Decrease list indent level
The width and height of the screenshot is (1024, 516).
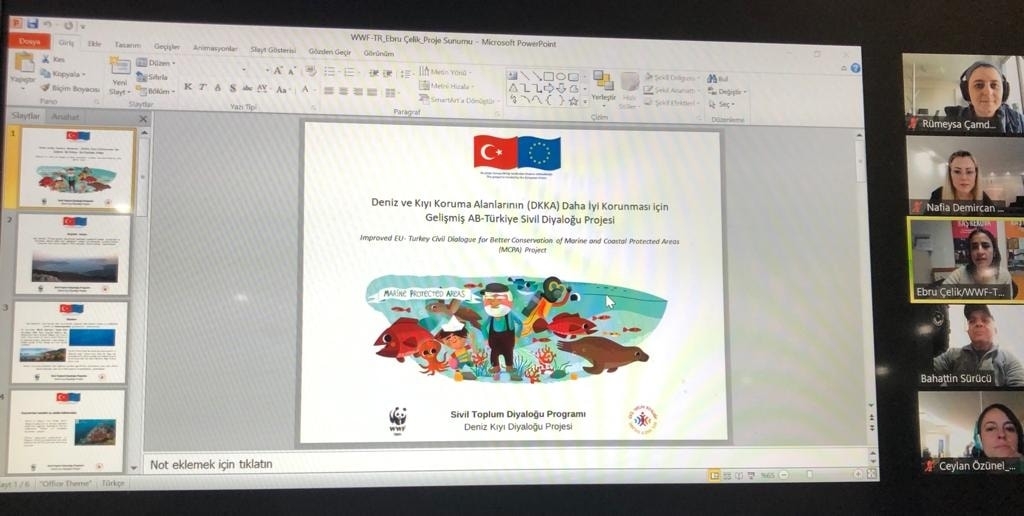click(374, 73)
